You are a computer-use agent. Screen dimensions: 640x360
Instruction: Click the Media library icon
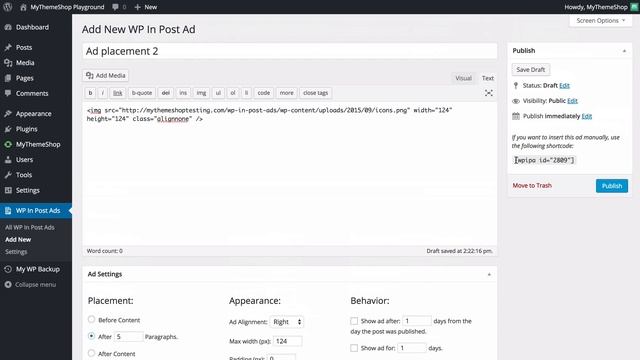pyautogui.click(x=8, y=62)
